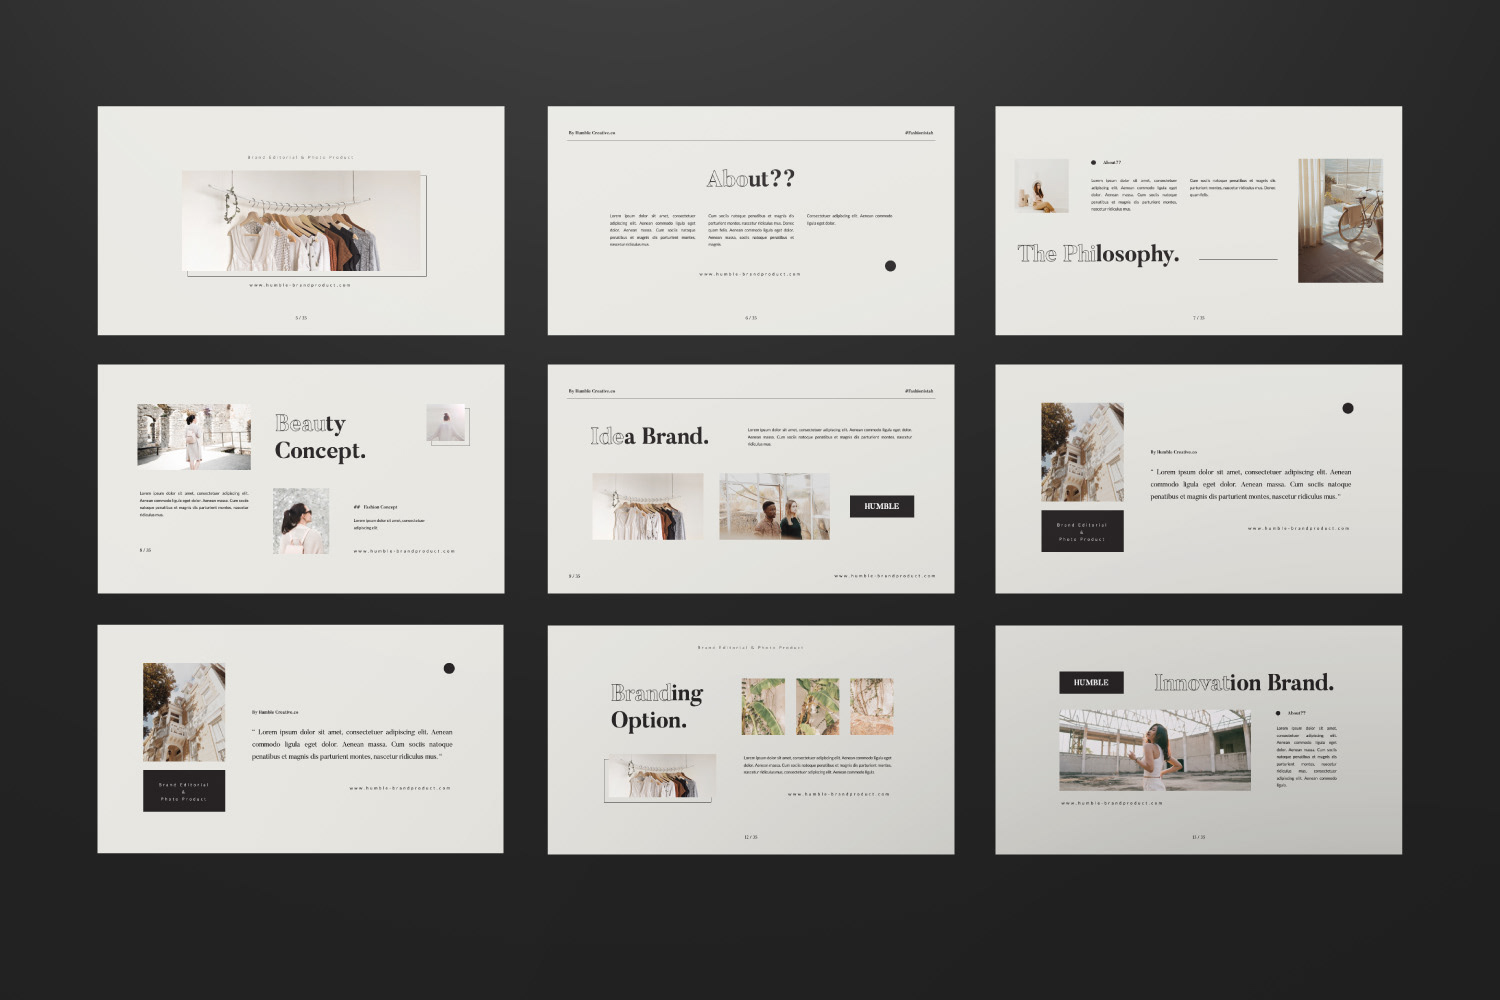
Task: Click 'By Humble Creative.co' on Idea Brand slide
Action: (592, 391)
